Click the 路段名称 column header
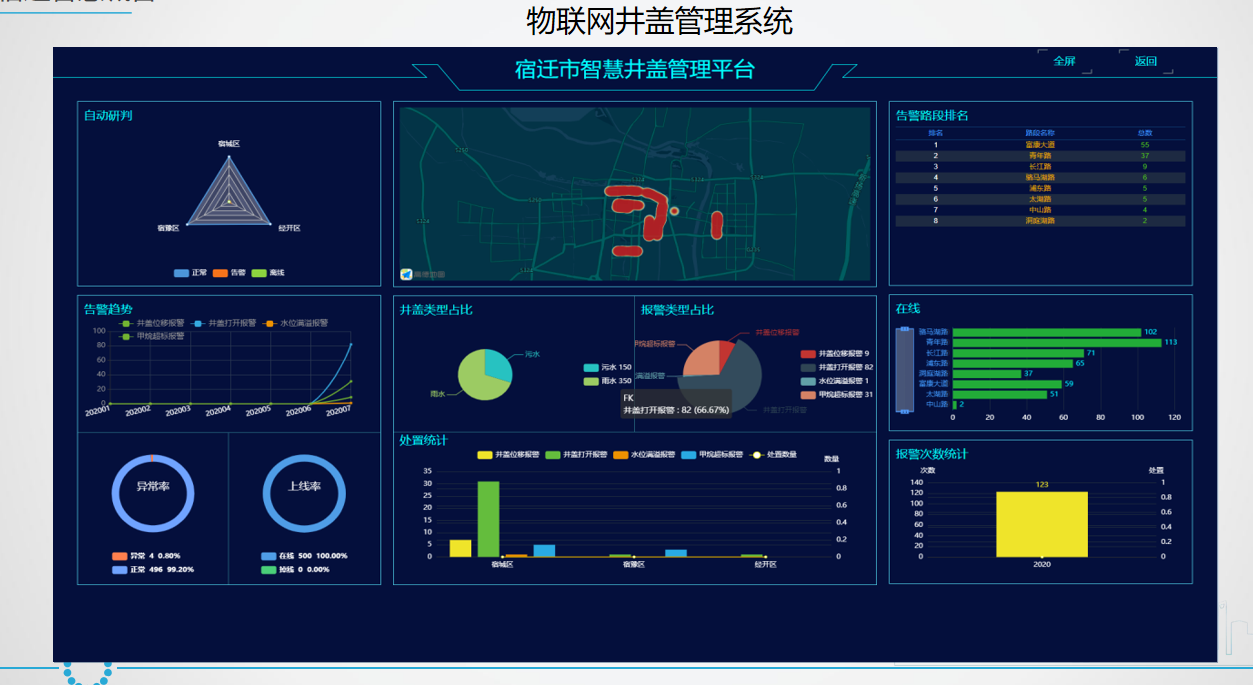1253x685 pixels. tap(1040, 133)
